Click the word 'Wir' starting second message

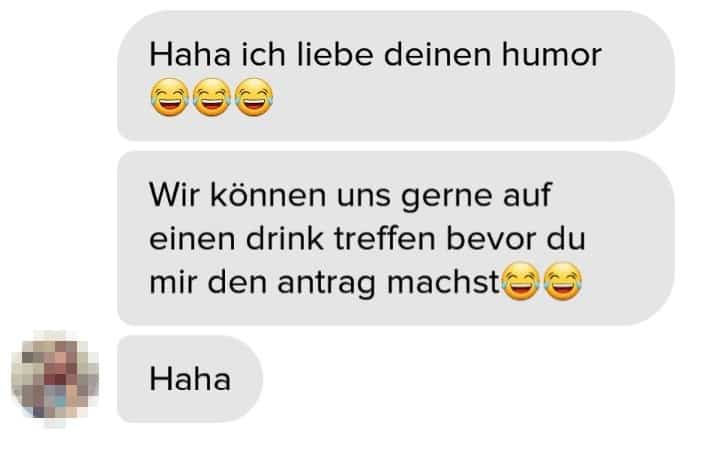pos(174,195)
